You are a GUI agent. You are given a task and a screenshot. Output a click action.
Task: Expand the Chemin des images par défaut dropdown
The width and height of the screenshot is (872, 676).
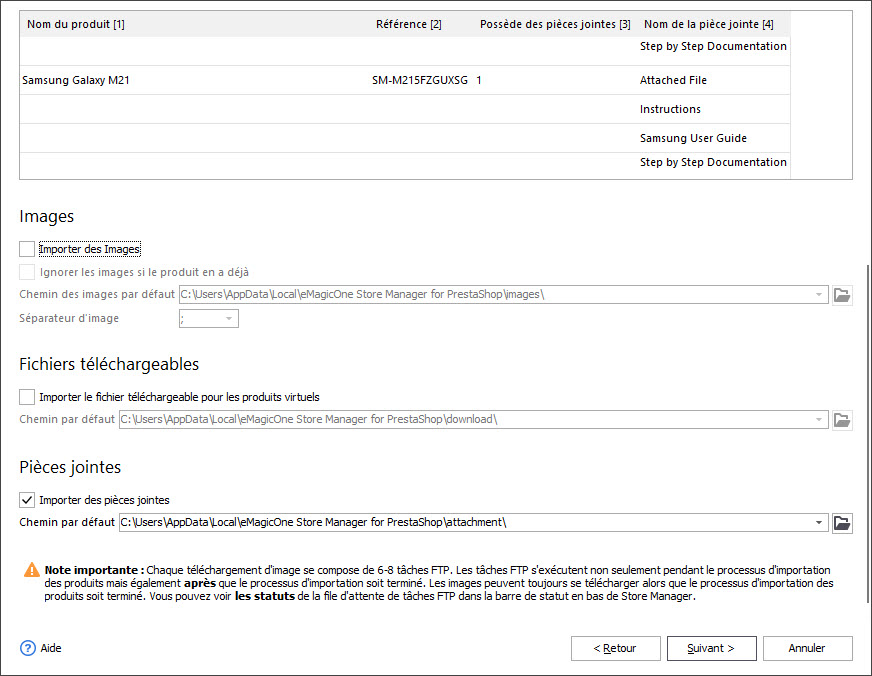(x=819, y=295)
